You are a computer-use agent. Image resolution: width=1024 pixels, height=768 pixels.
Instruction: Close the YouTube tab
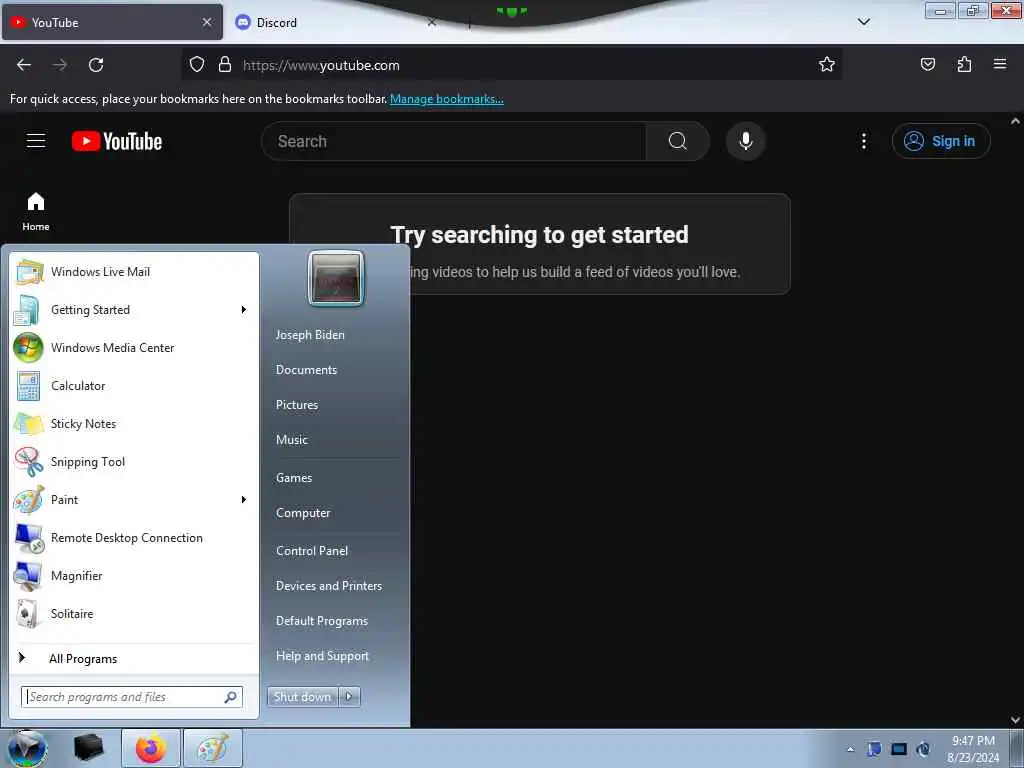point(206,22)
